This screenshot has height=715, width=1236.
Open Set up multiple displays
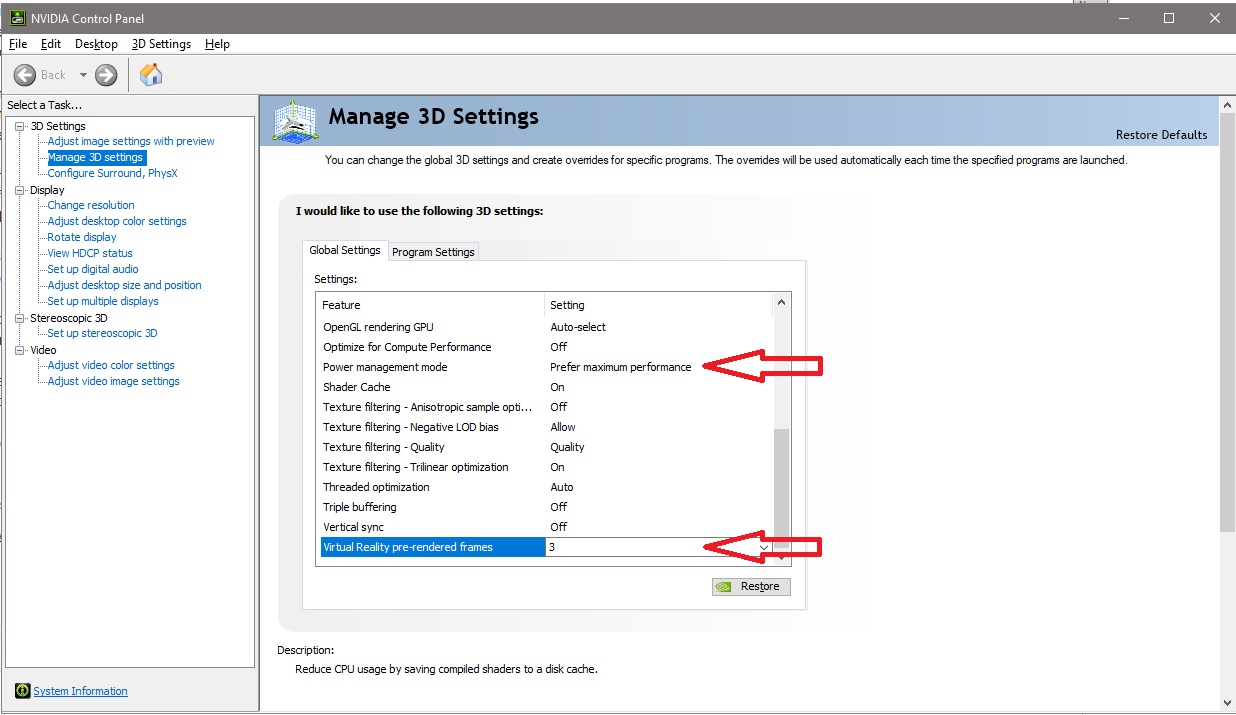[103, 301]
